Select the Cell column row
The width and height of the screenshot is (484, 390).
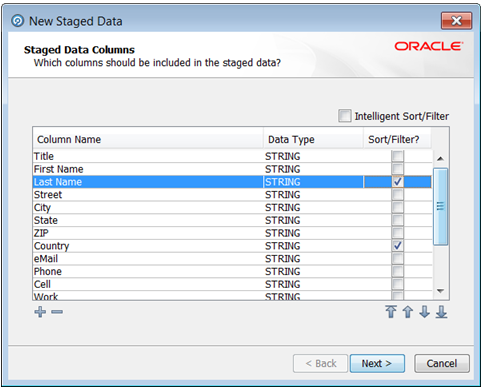click(232, 284)
